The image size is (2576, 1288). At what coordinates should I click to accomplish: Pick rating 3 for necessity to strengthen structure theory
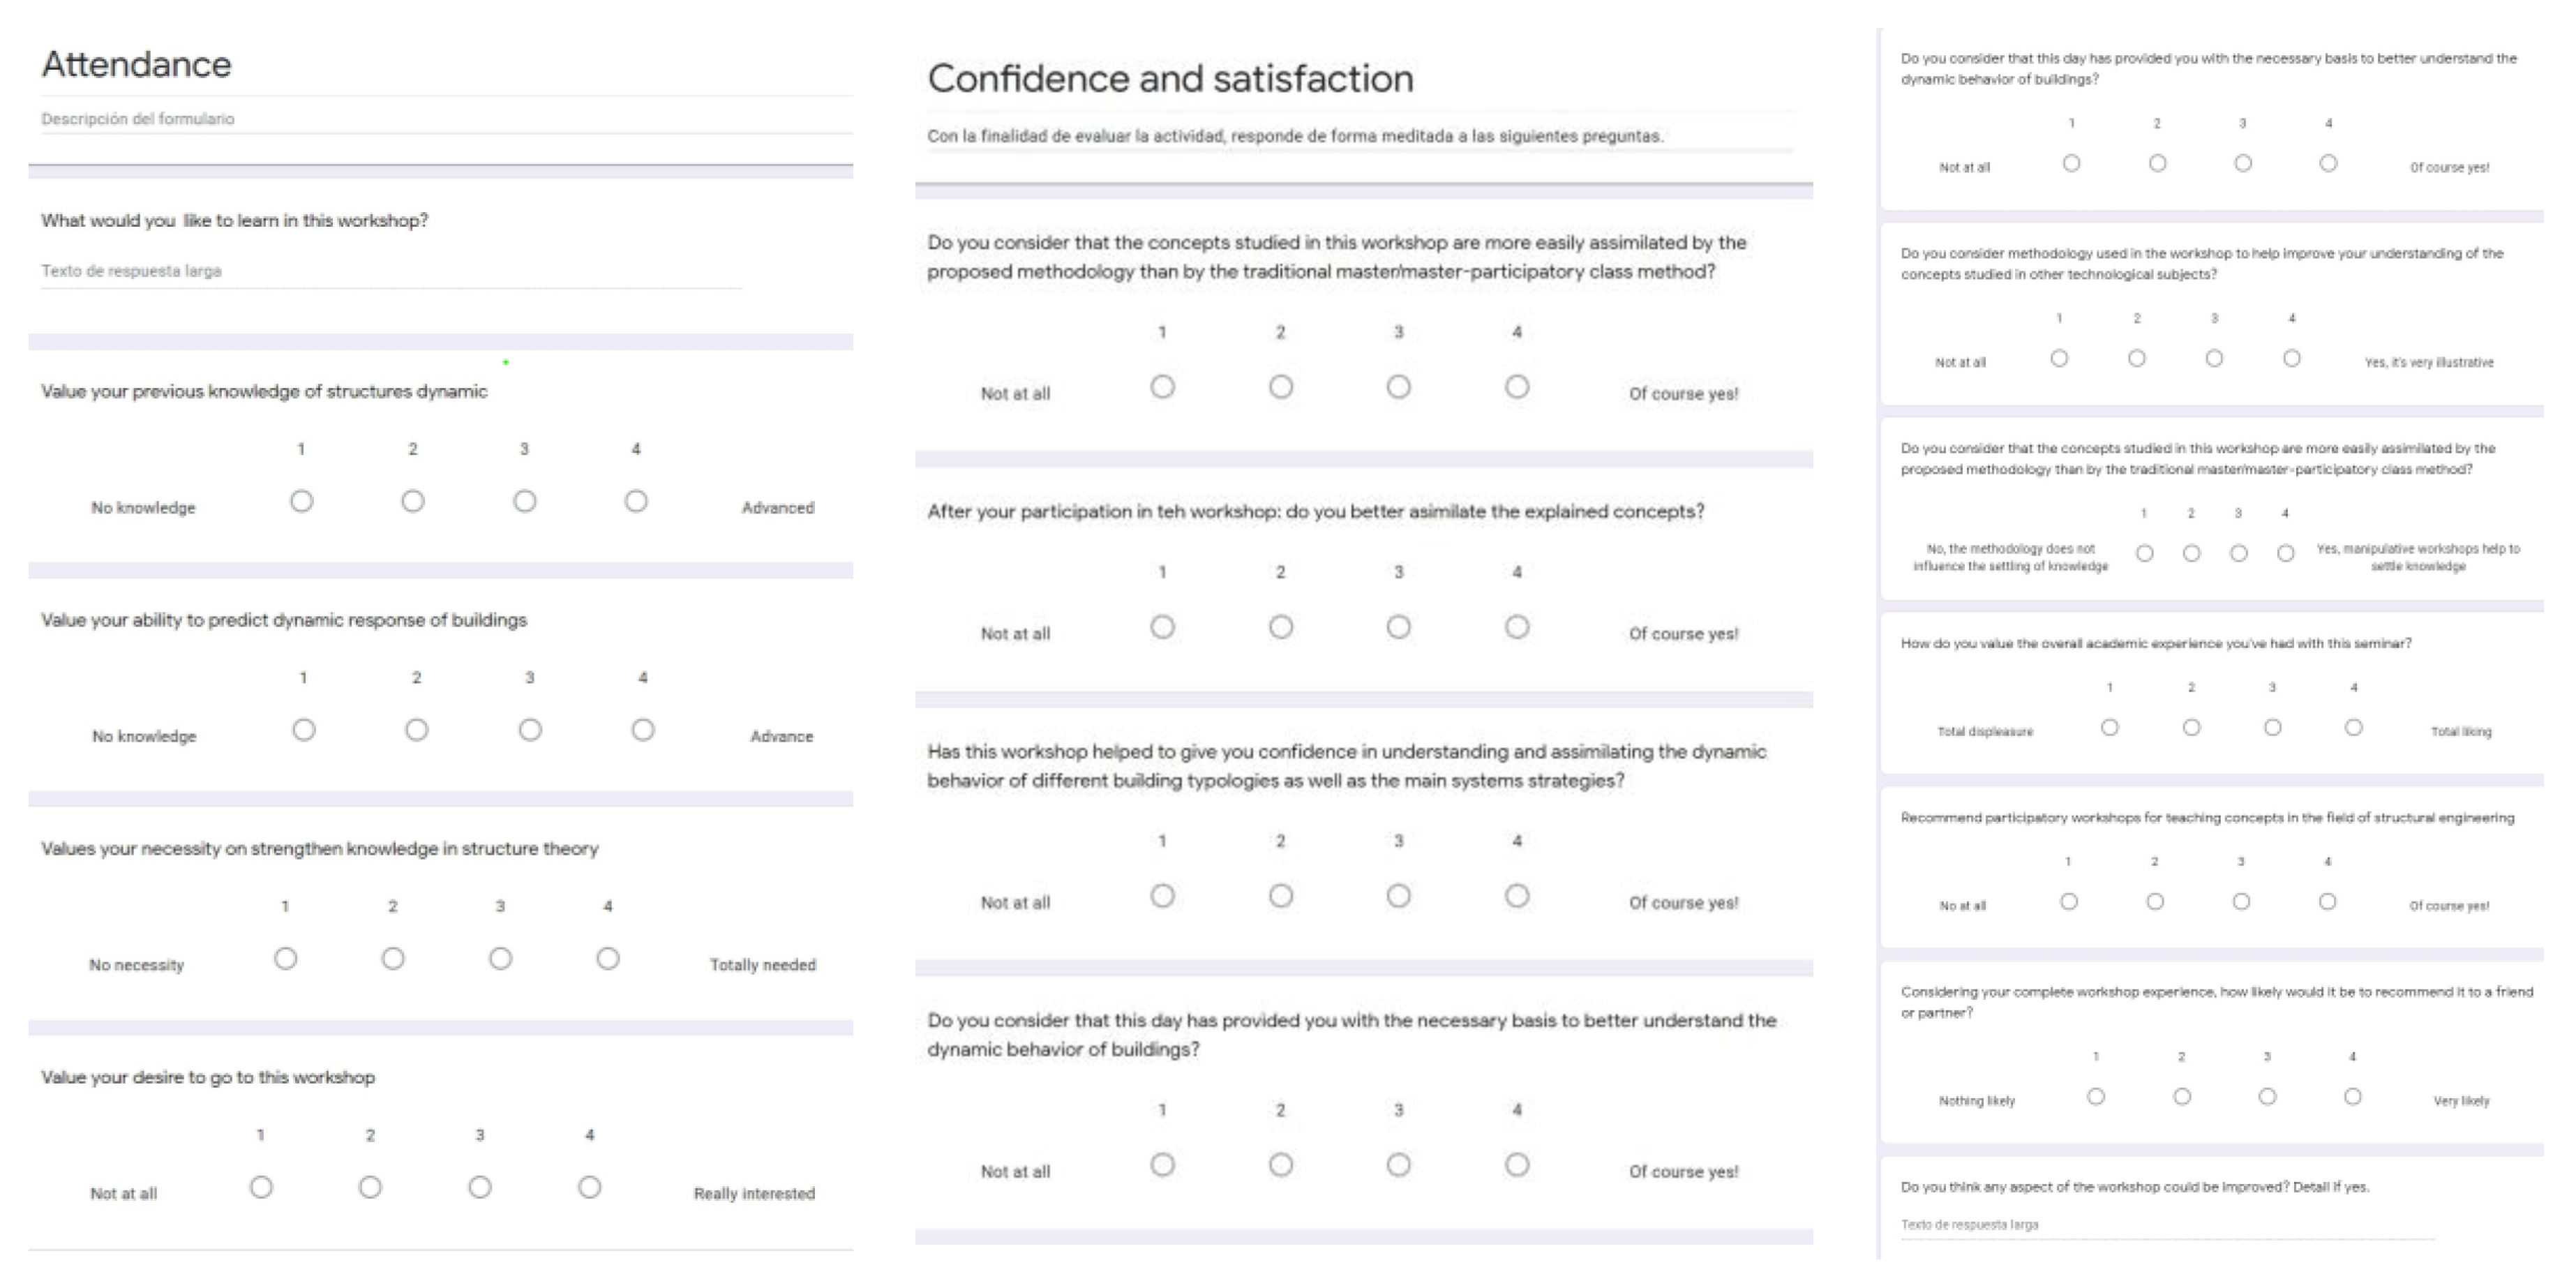pyautogui.click(x=500, y=958)
